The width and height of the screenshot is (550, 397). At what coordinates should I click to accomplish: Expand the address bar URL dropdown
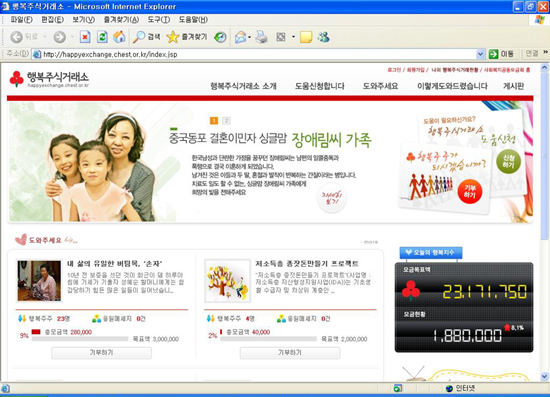coord(481,54)
